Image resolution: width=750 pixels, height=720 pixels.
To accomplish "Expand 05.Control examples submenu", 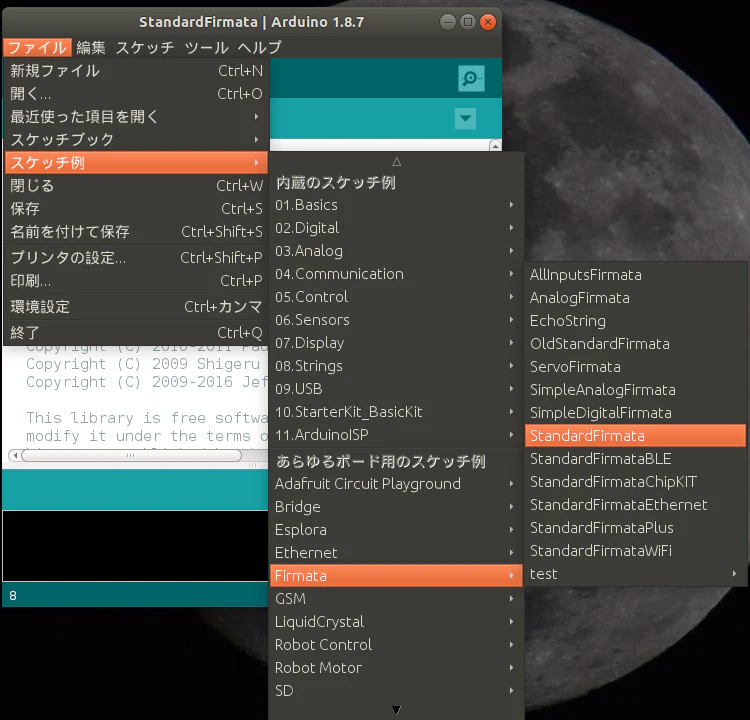I will click(396, 297).
